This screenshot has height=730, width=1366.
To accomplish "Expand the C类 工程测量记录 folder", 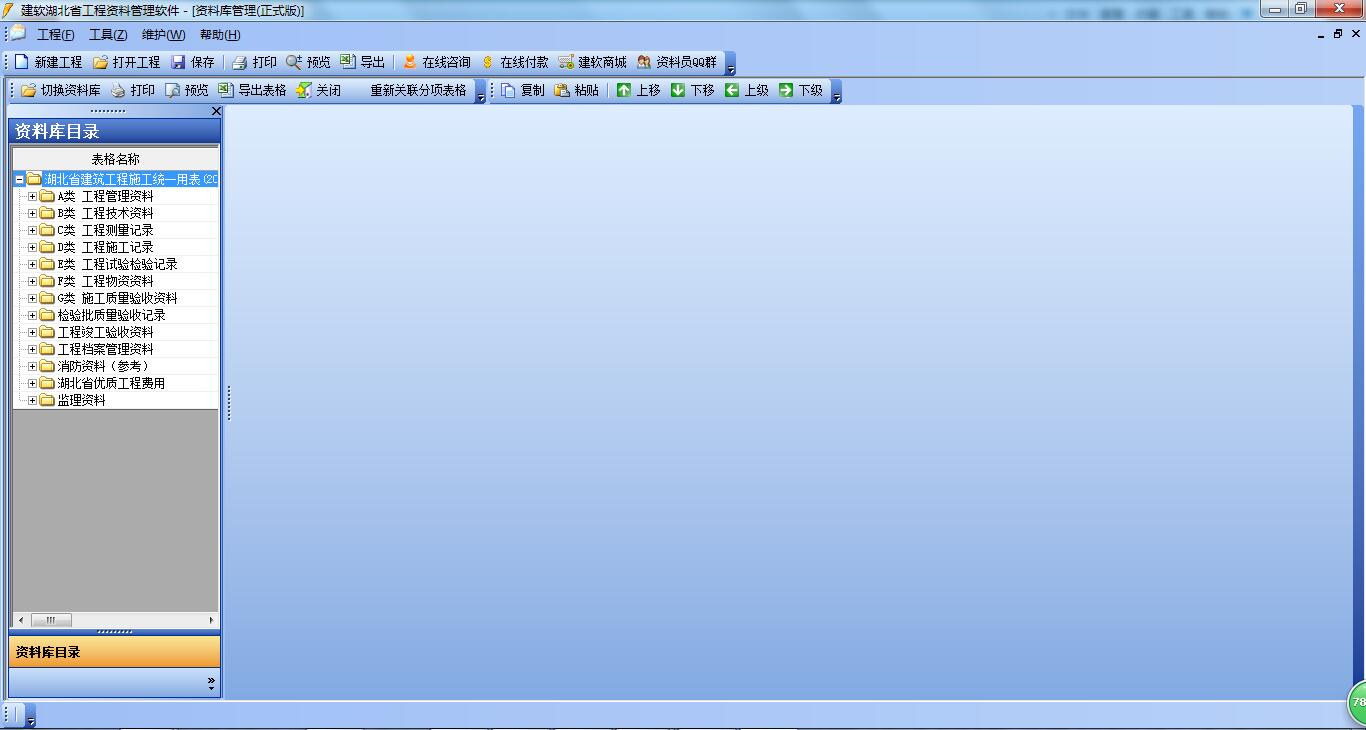I will [32, 231].
